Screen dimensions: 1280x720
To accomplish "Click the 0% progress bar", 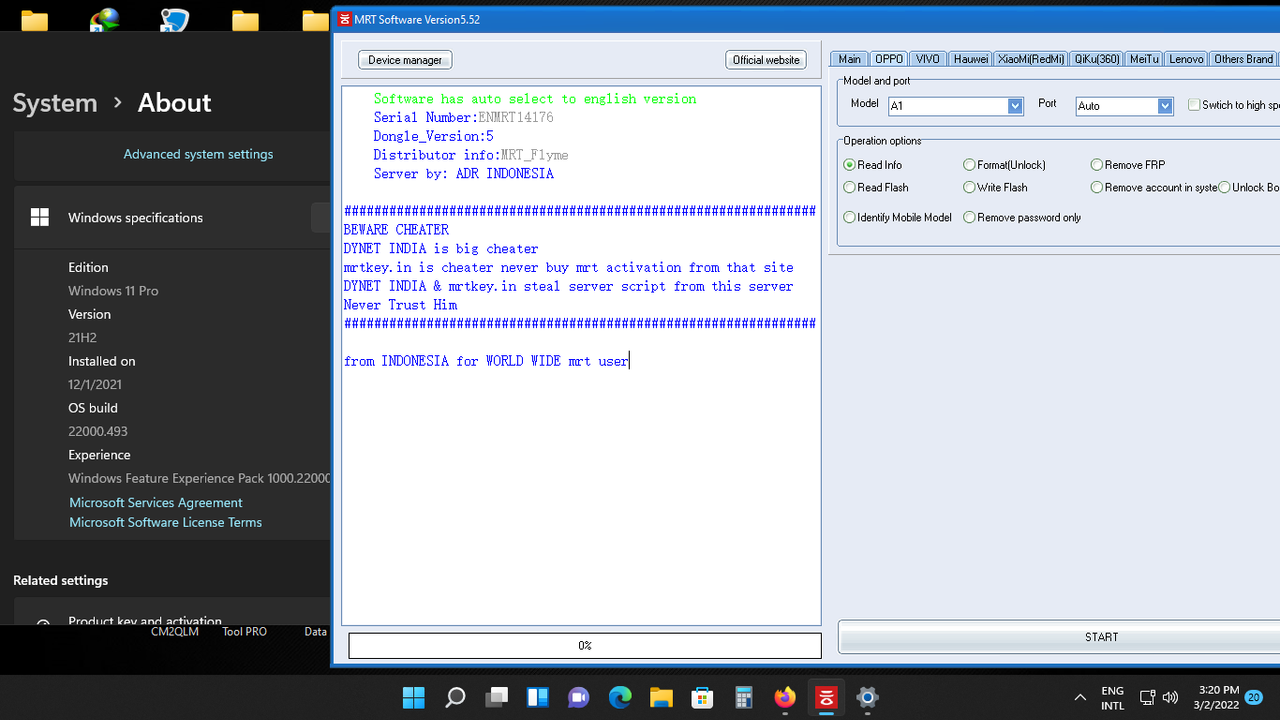I will click(x=584, y=645).
